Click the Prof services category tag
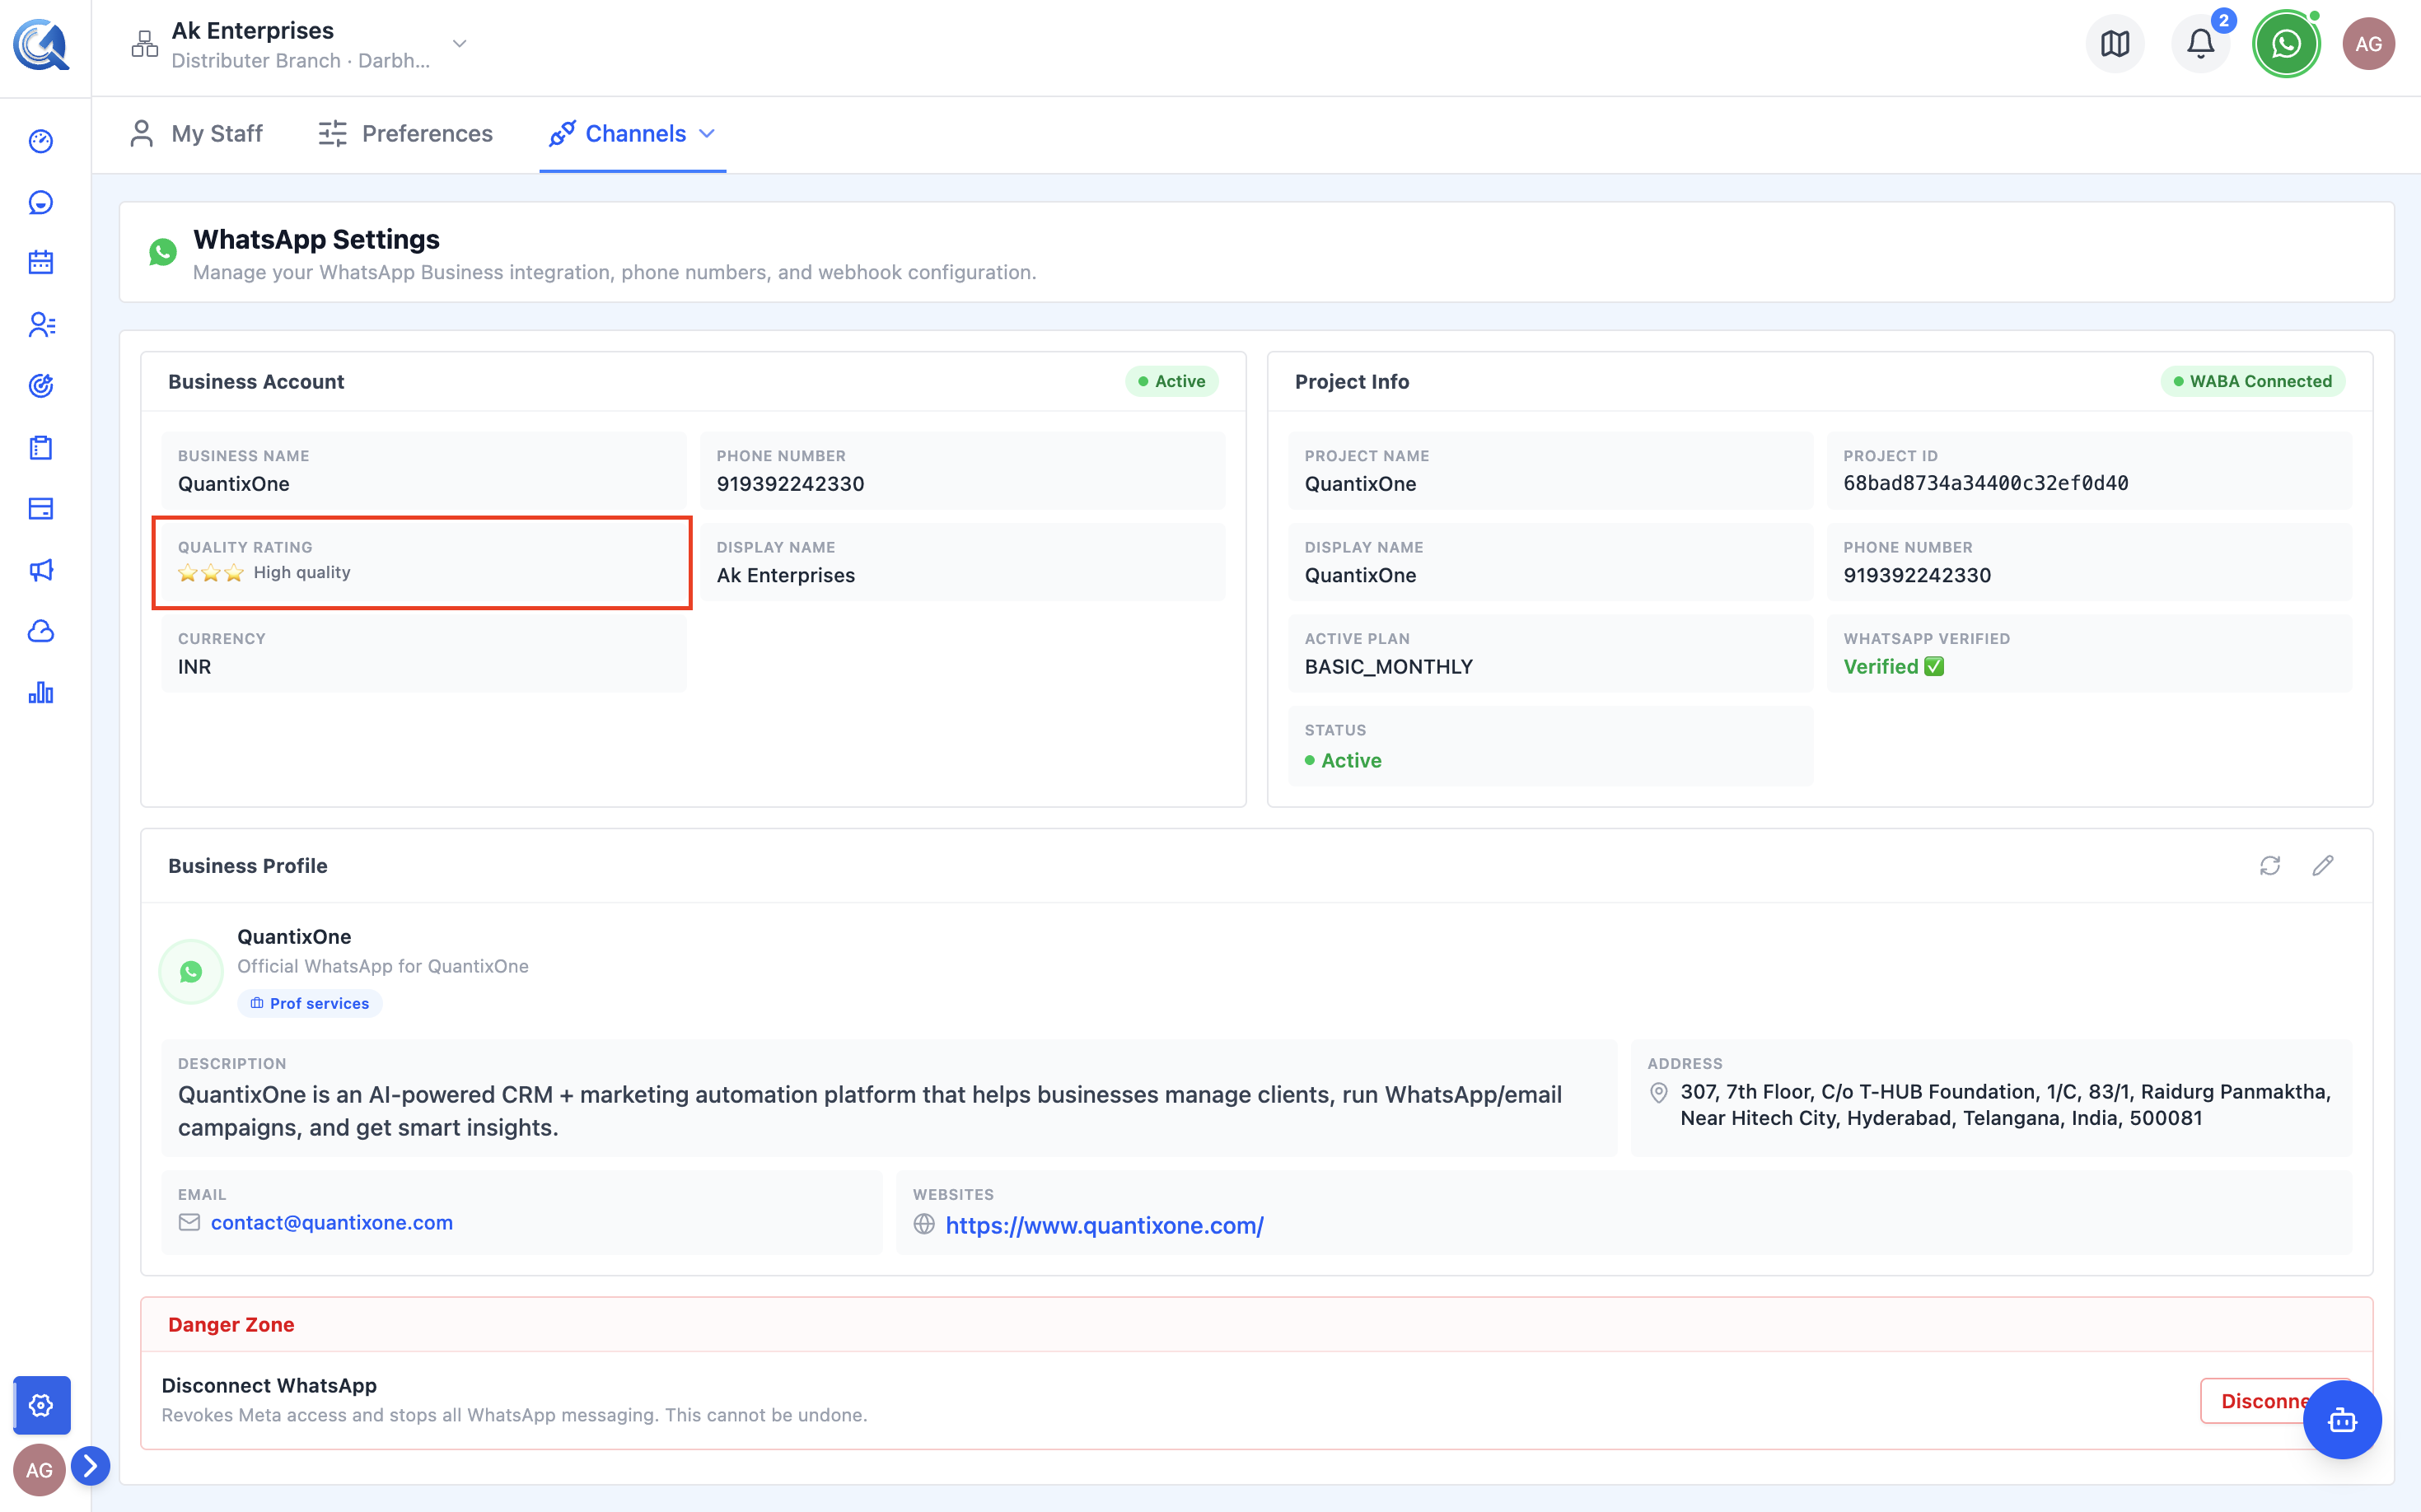Screen dimensions: 2421x1512 [310, 1003]
